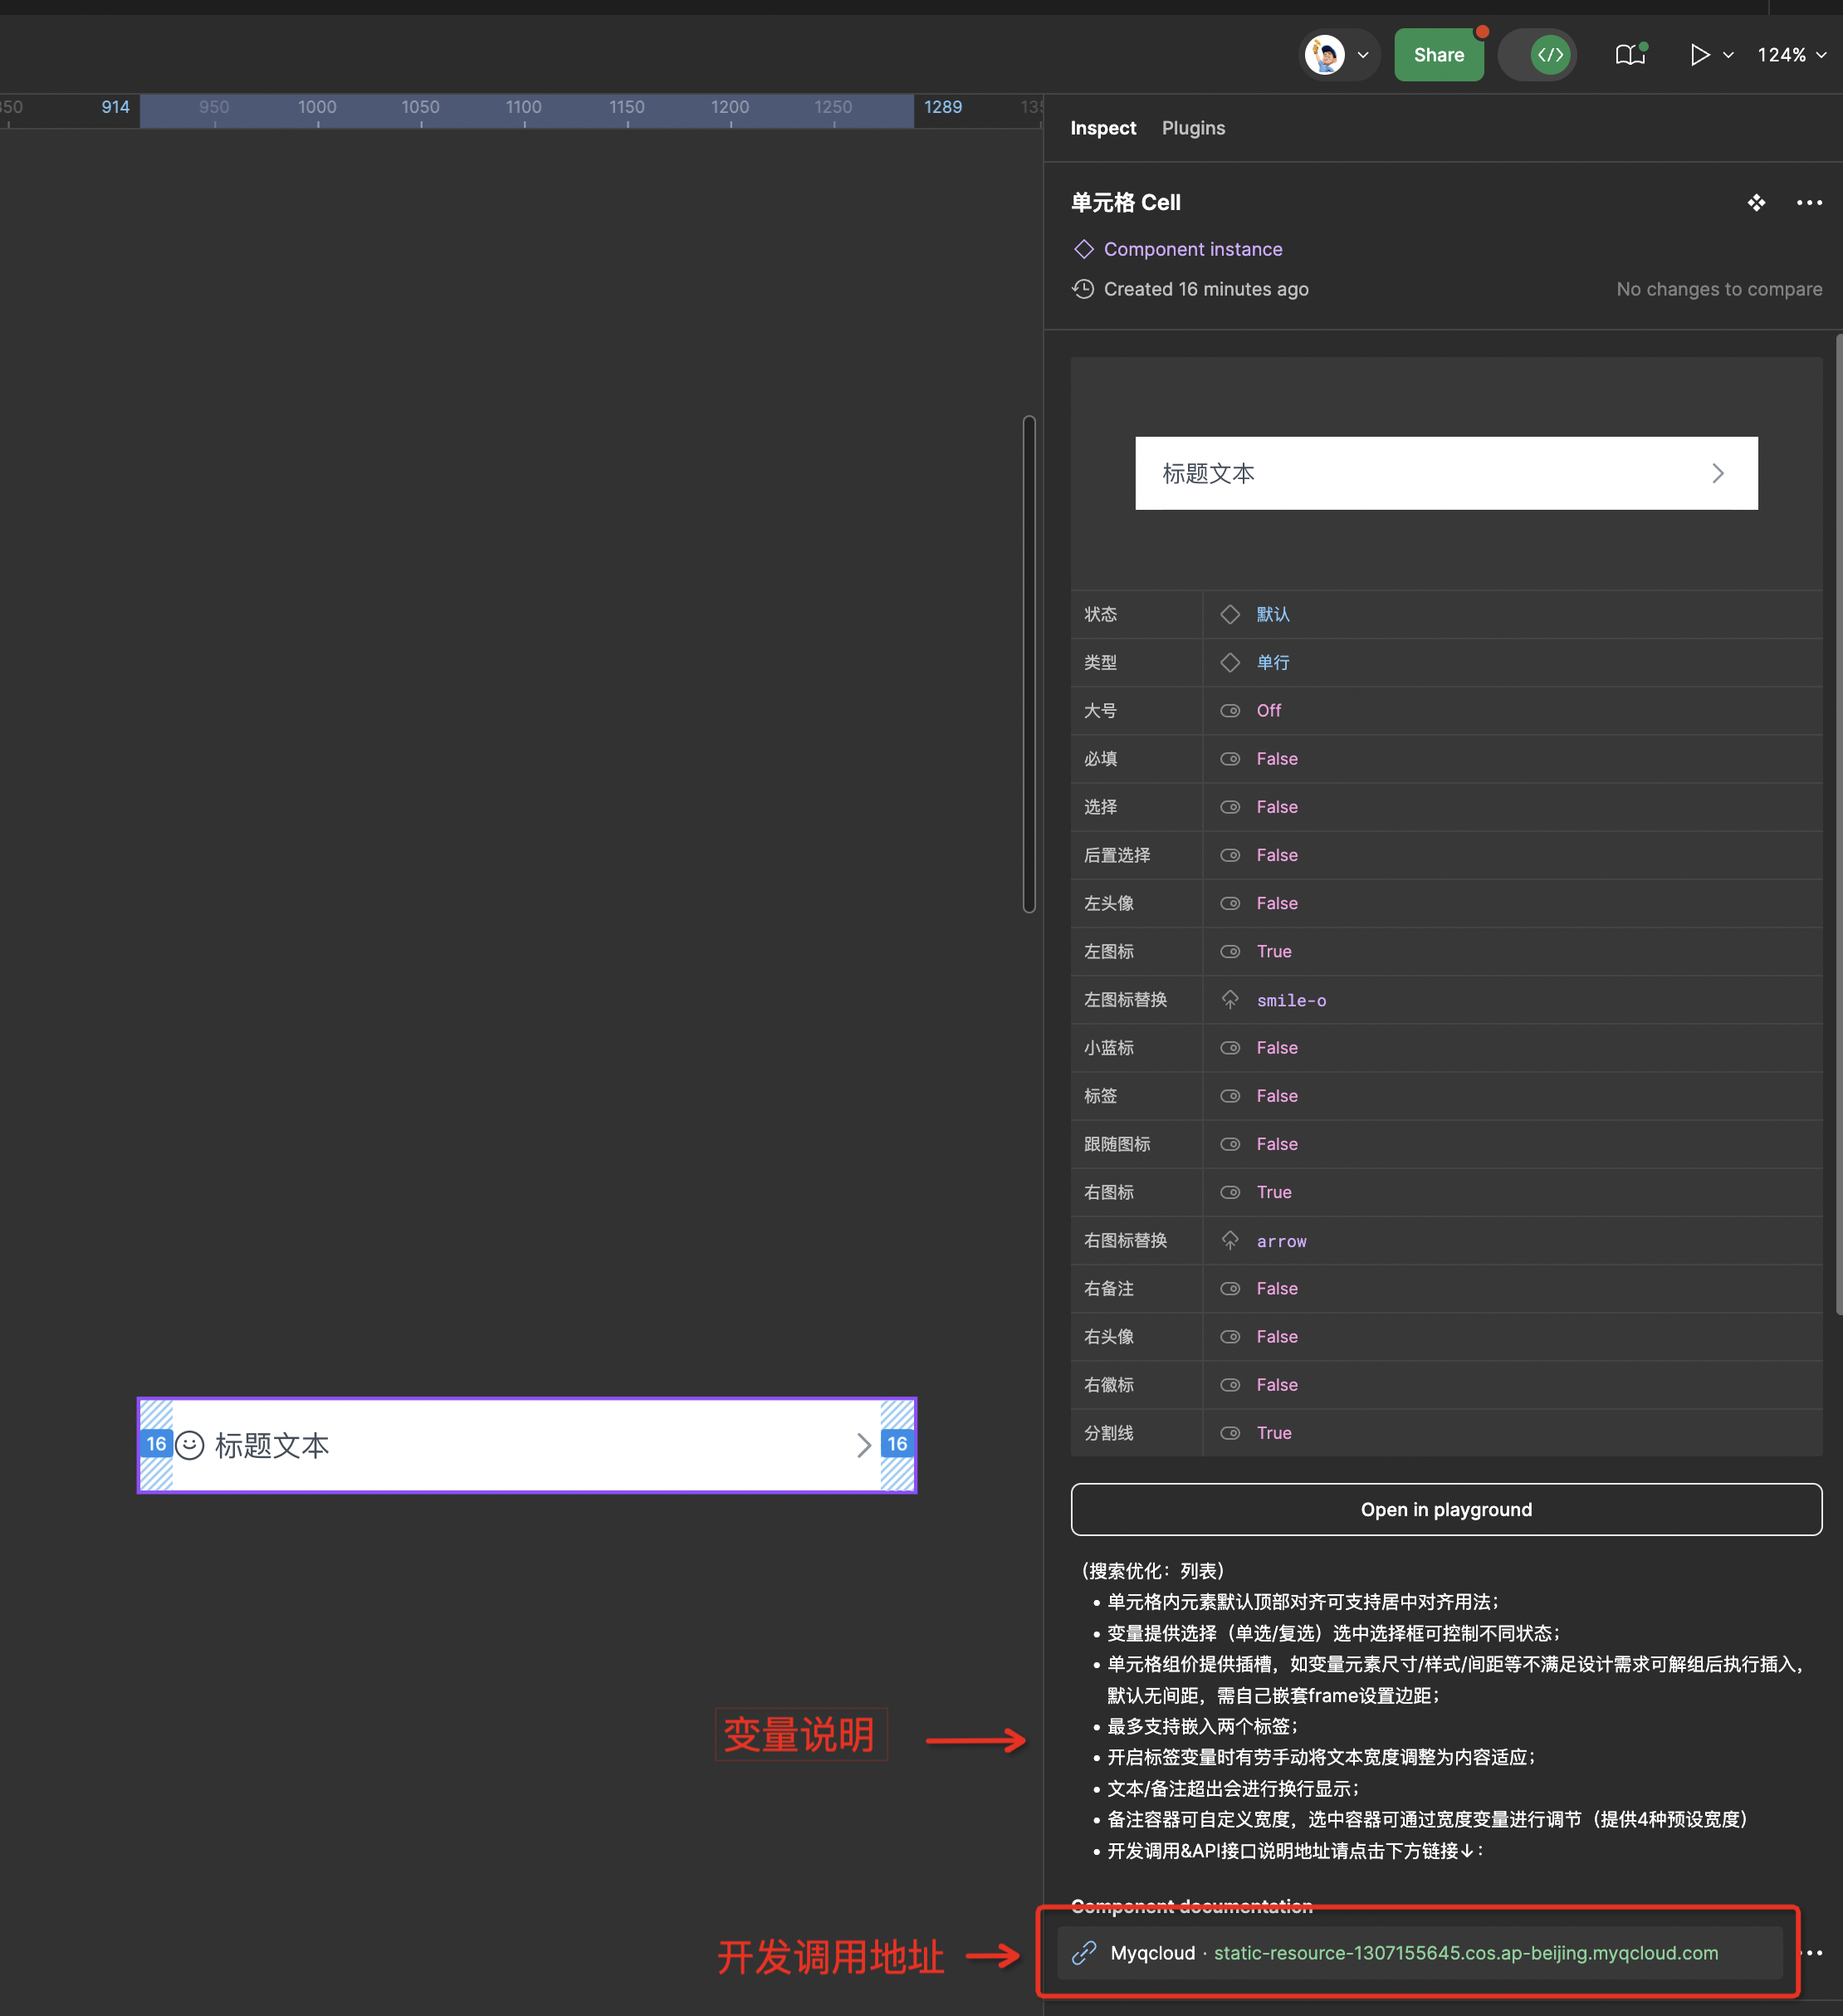Click the 左头像 False boolean value

pyautogui.click(x=1277, y=903)
